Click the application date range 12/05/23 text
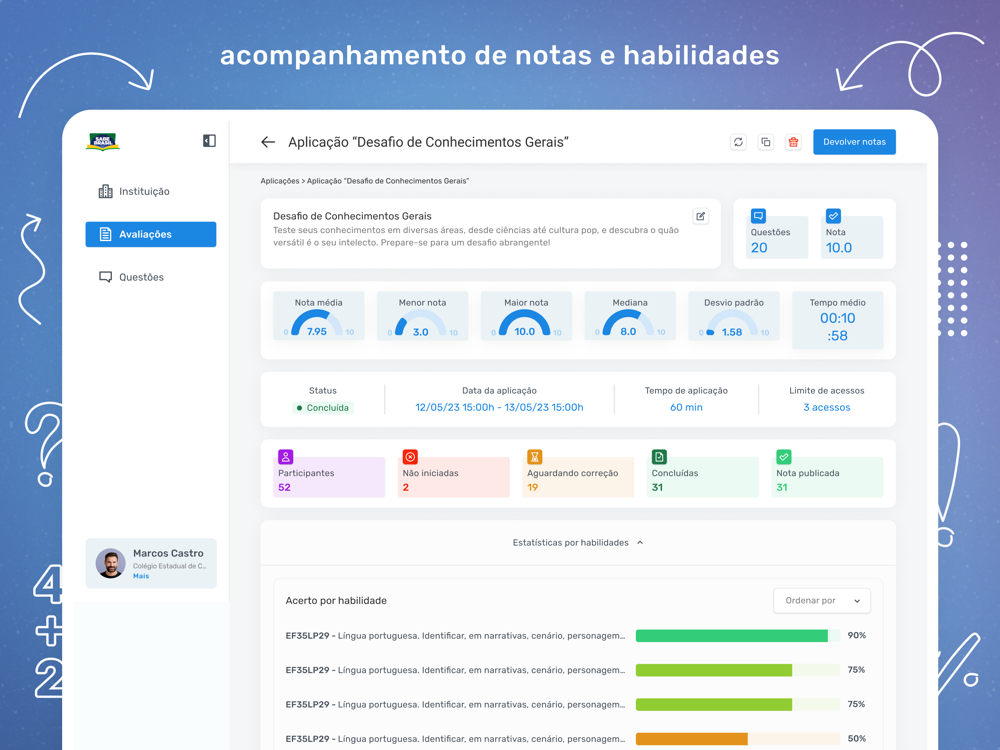 [x=499, y=408]
